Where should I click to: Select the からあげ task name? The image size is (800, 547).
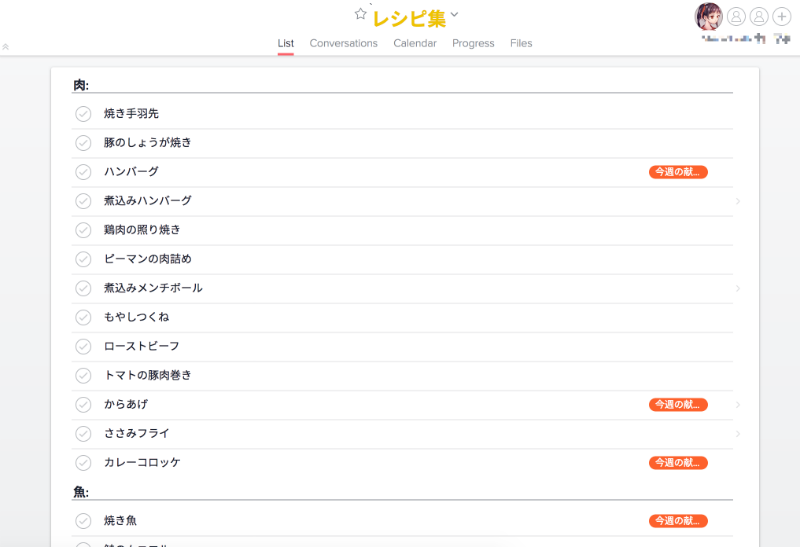tap(126, 404)
